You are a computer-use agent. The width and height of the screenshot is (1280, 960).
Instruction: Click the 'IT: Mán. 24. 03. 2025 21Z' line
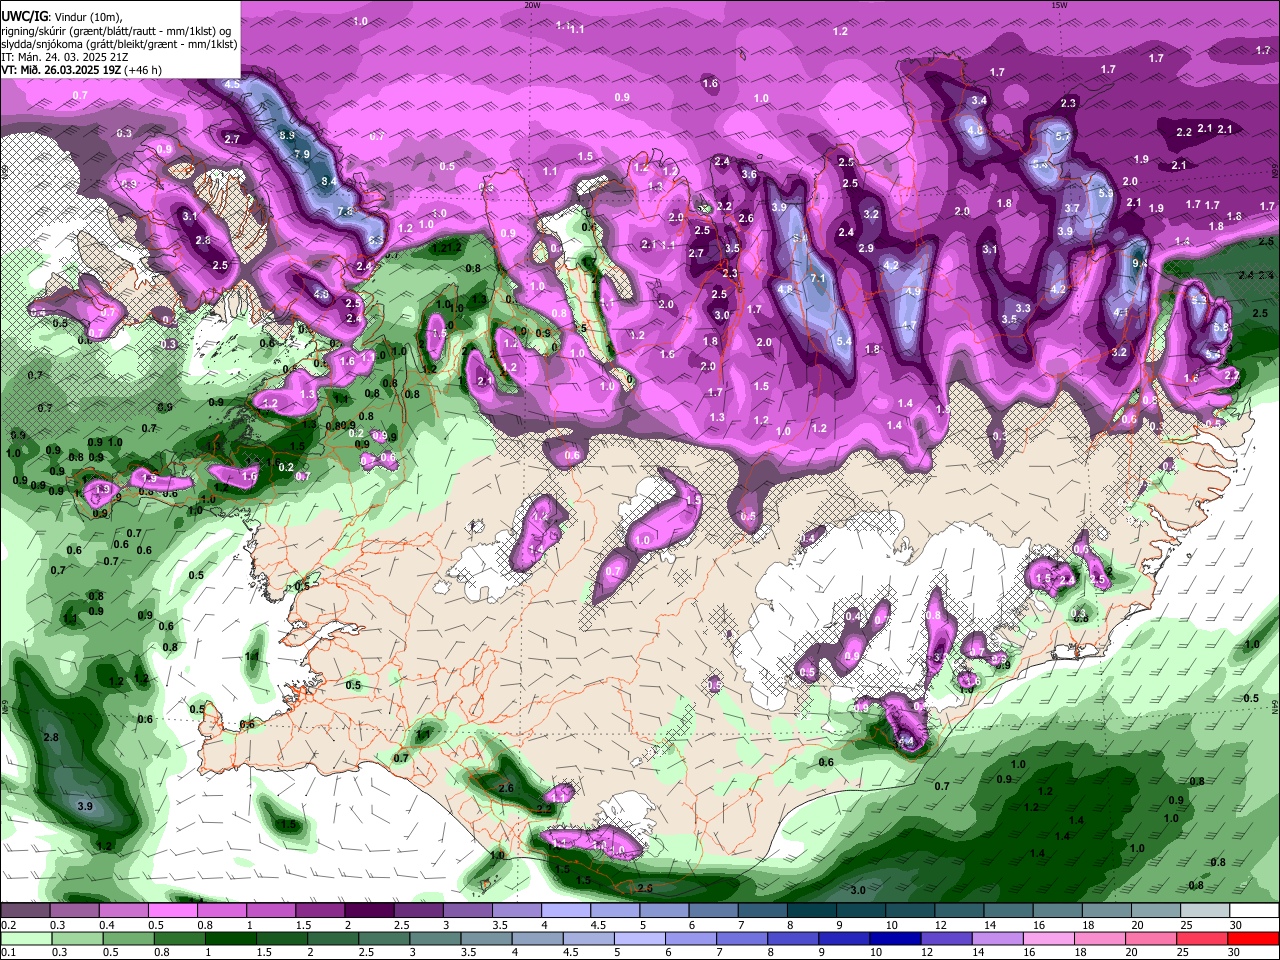coord(66,57)
